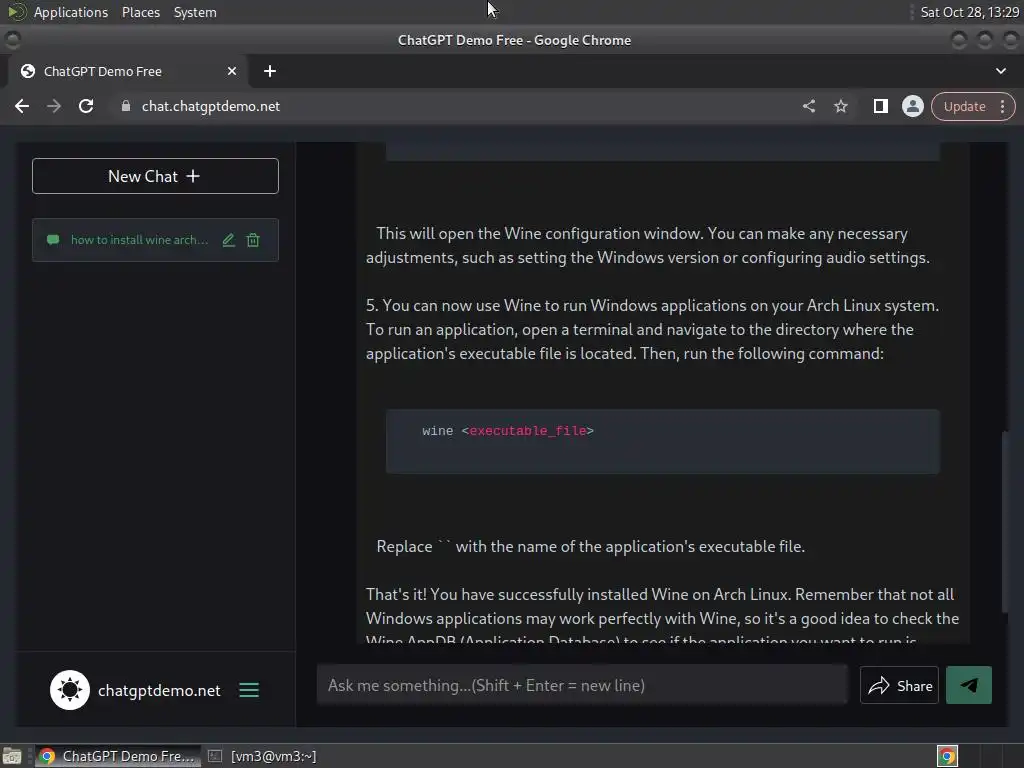Open the System menu
1024x768 pixels.
[195, 12]
